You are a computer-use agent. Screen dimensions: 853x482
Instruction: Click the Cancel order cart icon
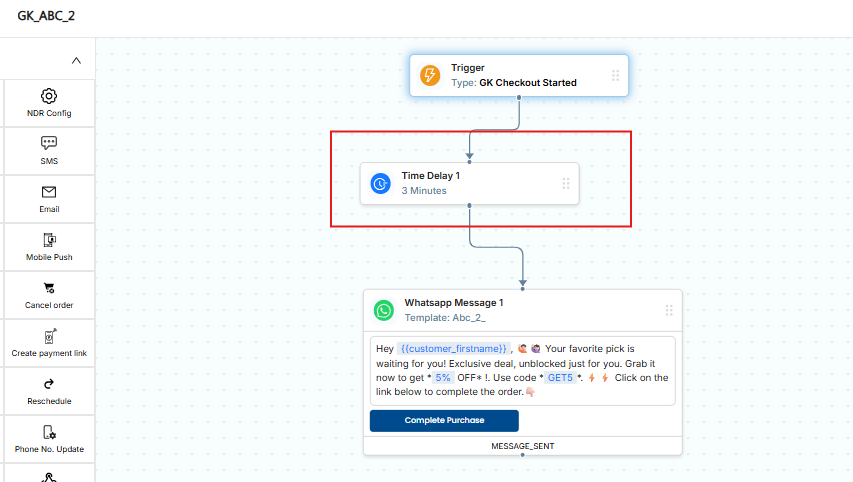tap(49, 288)
